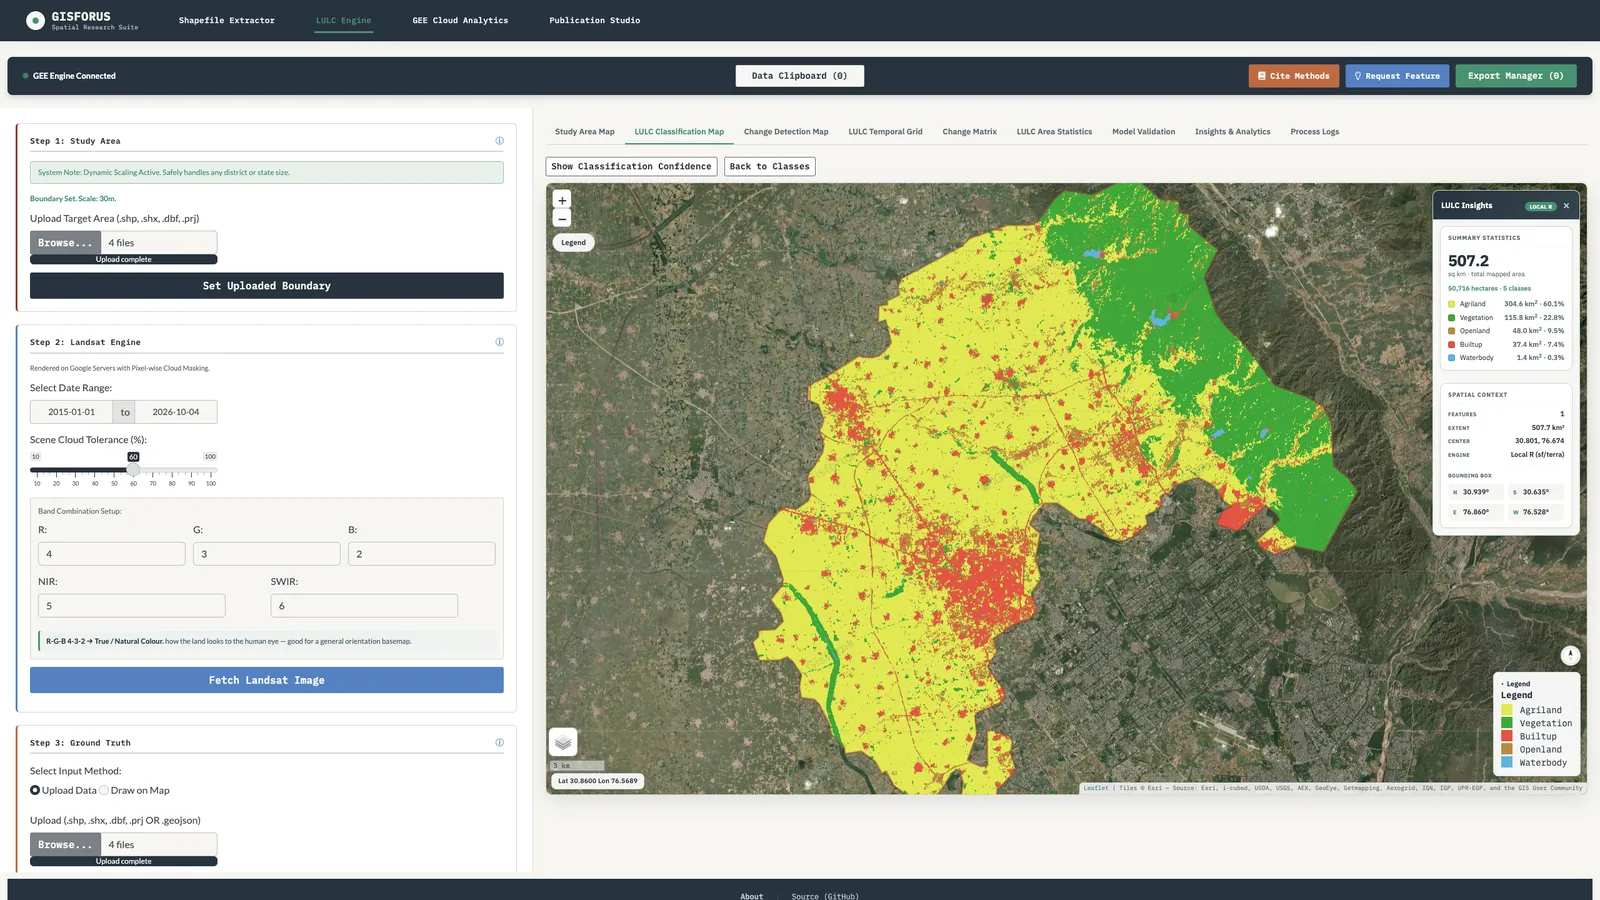Open the Data Clipboard (0) button

tap(800, 76)
